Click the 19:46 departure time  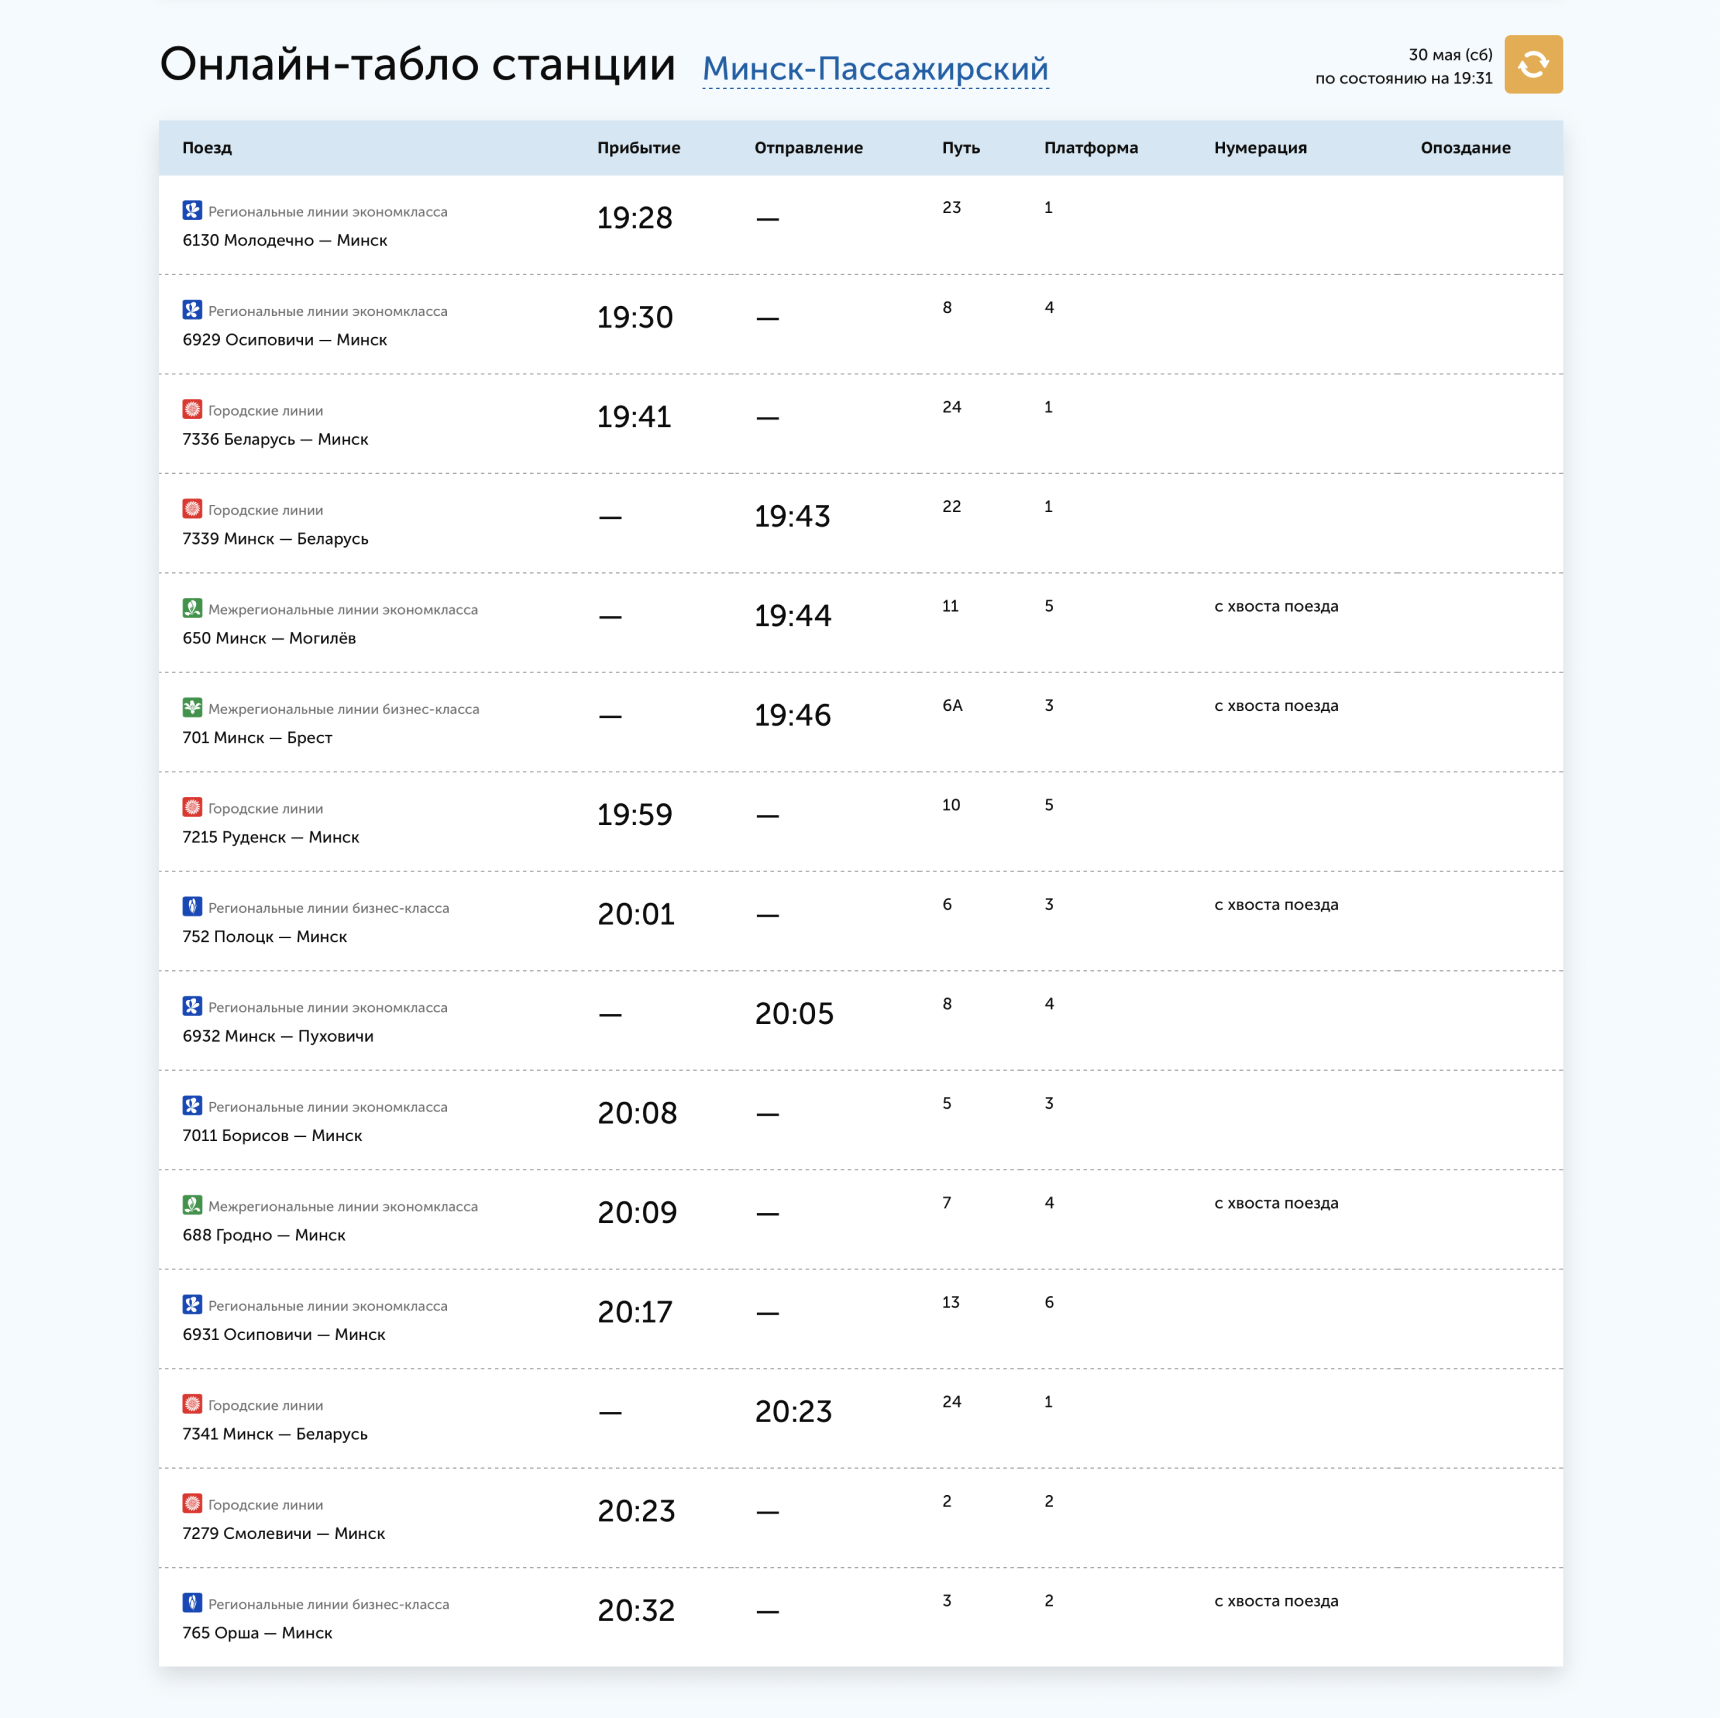tap(792, 716)
